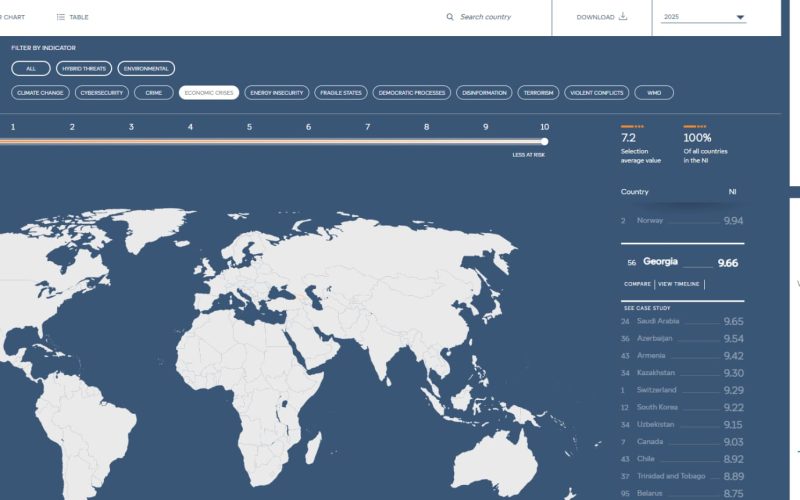The height and width of the screenshot is (500, 800).
Task: Click the search magnifier icon
Action: point(449,17)
